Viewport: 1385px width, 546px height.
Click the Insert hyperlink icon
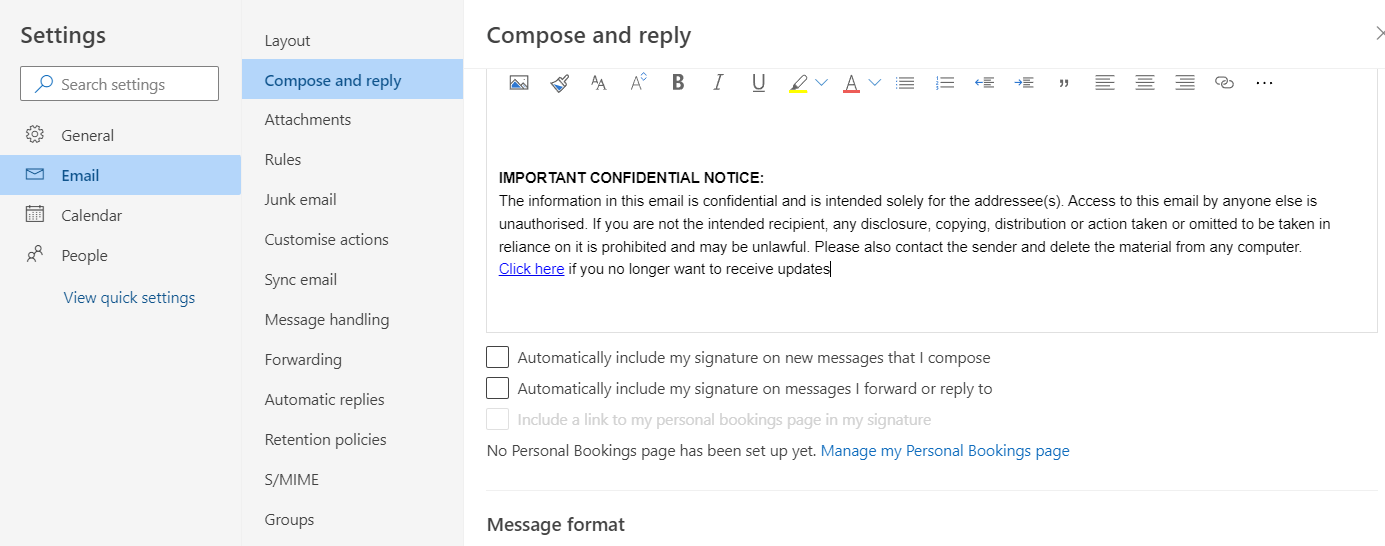[x=1224, y=83]
